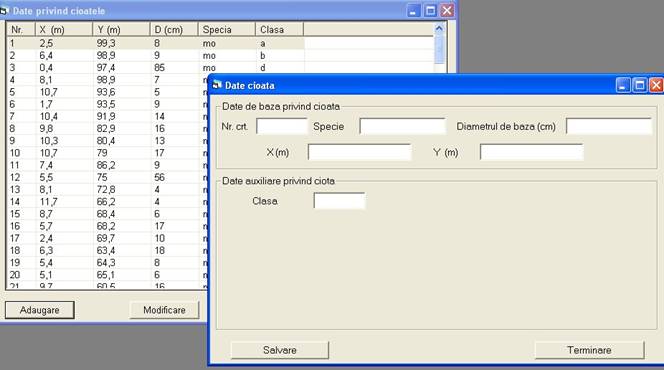Focus the Nr. crt. input field
The image size is (664, 370).
(x=282, y=126)
